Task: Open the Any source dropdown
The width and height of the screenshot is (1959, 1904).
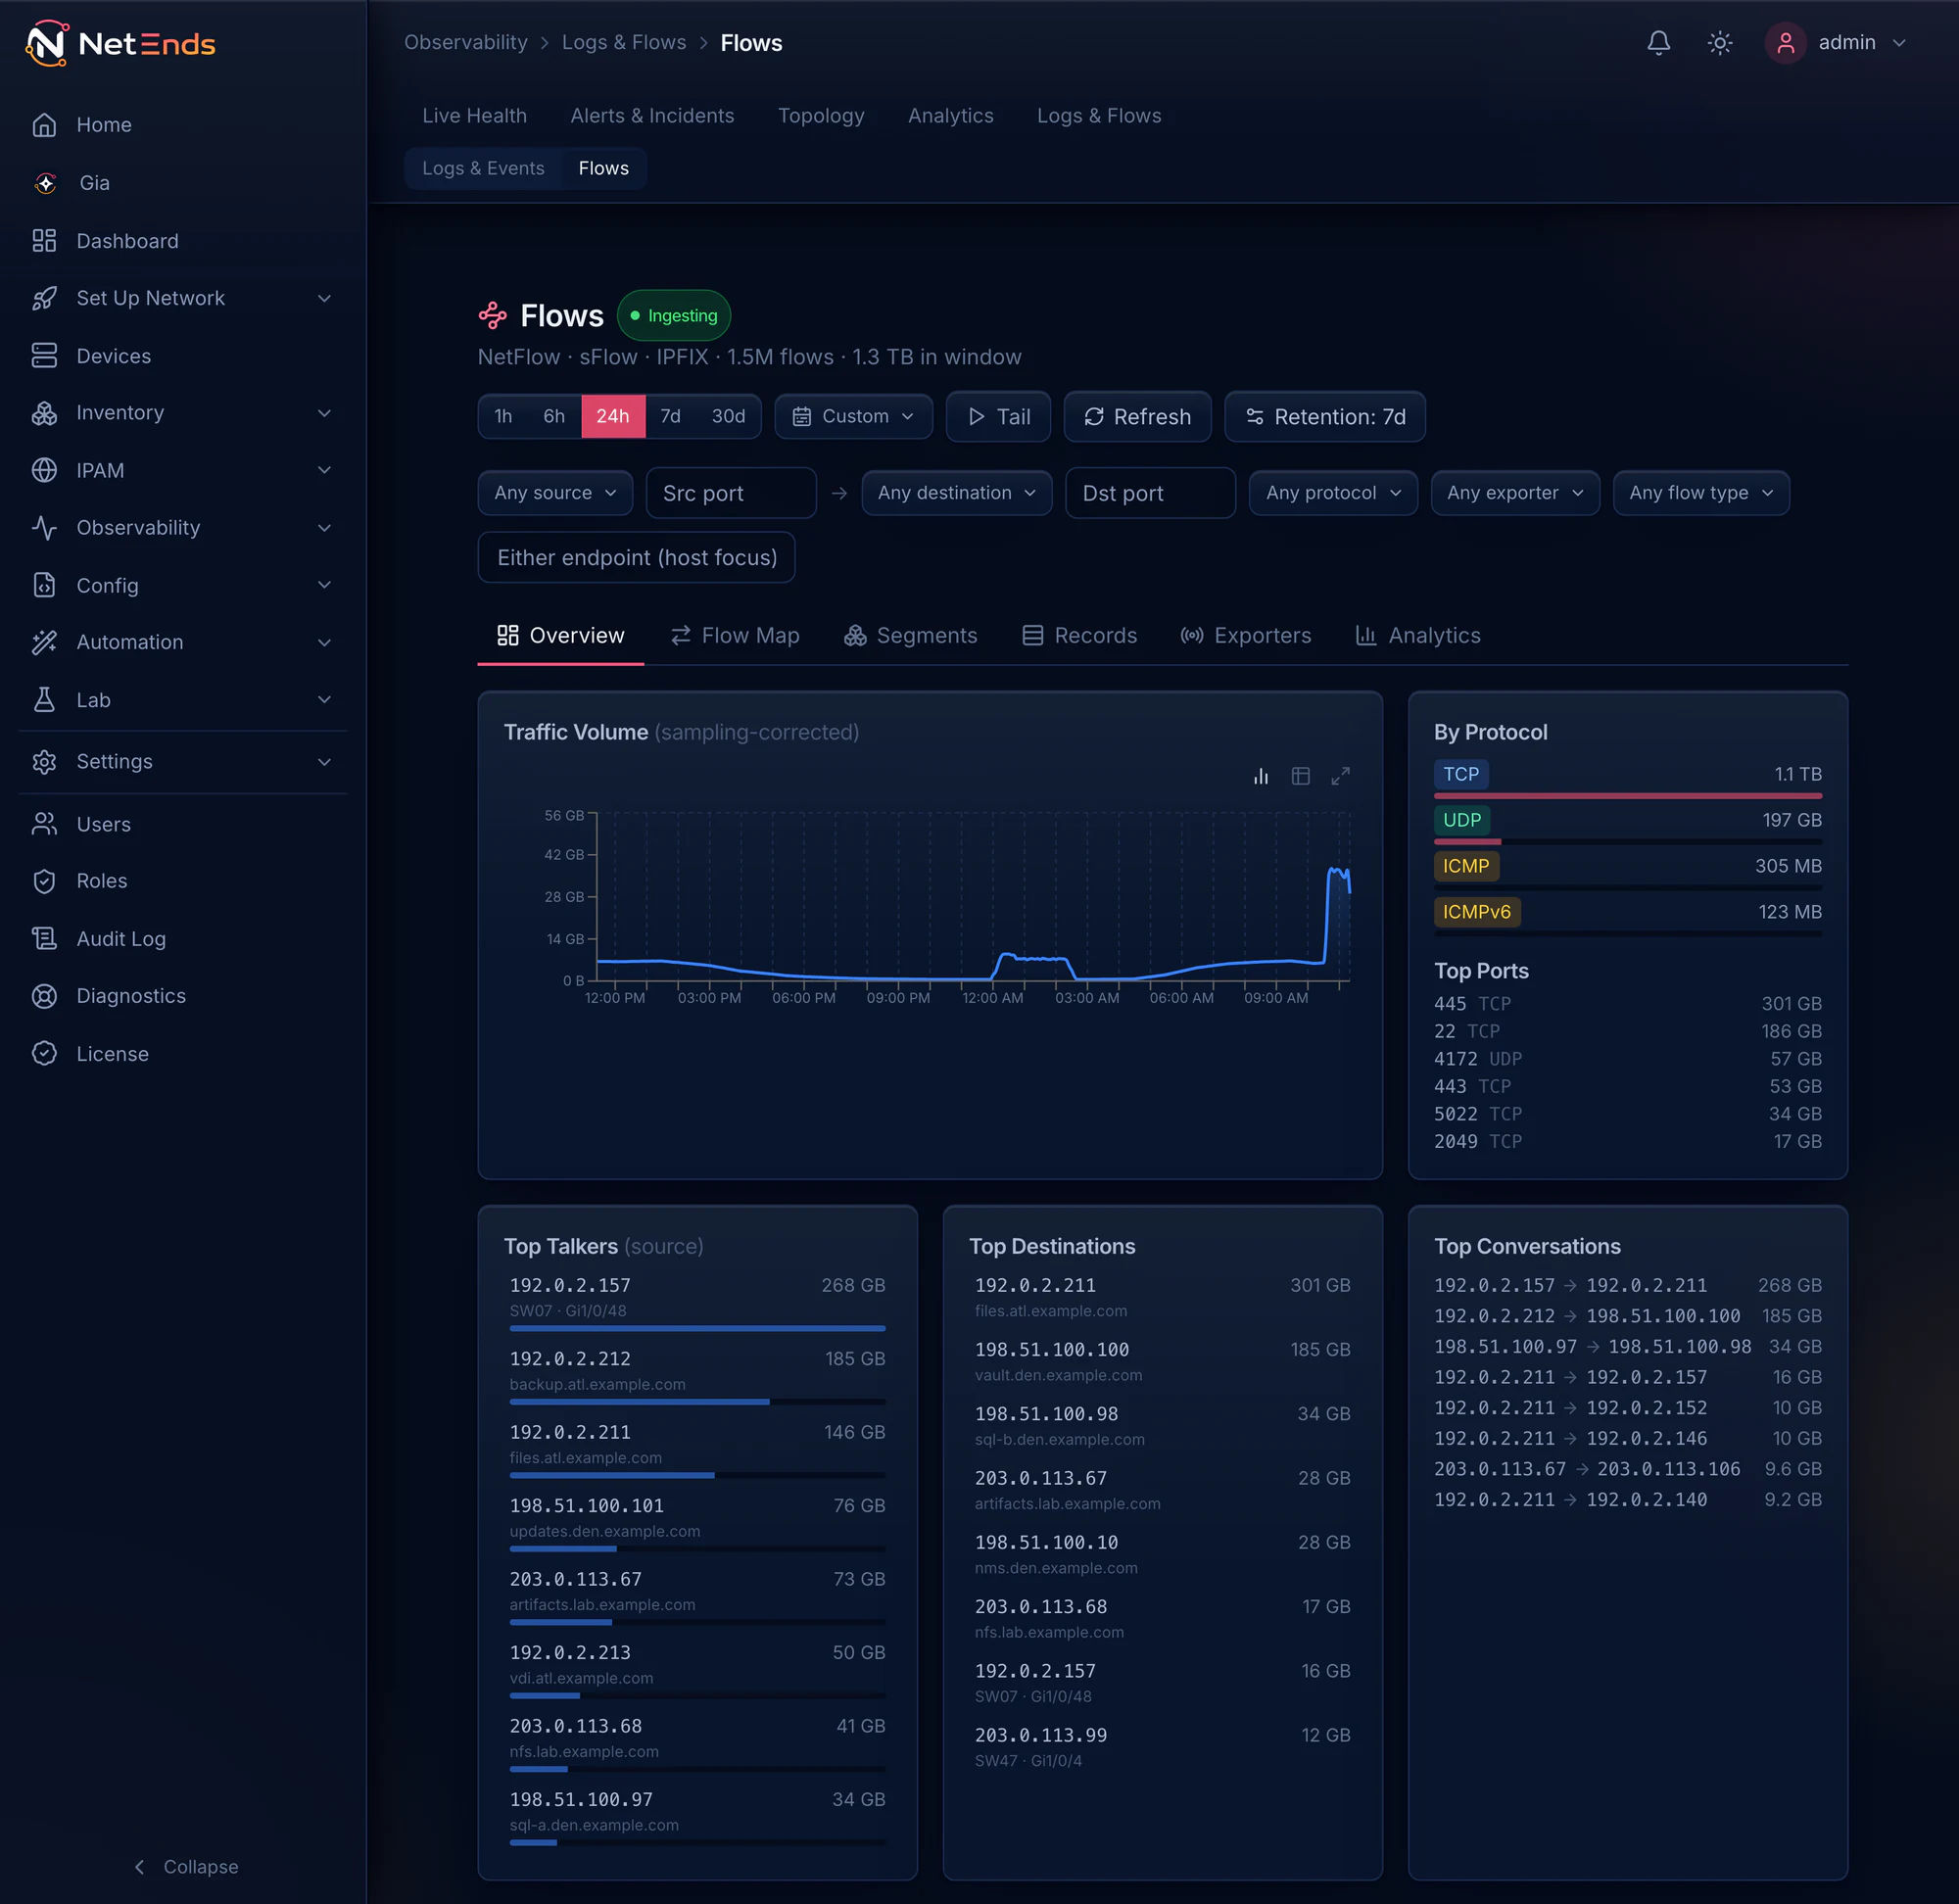Action: click(x=555, y=493)
